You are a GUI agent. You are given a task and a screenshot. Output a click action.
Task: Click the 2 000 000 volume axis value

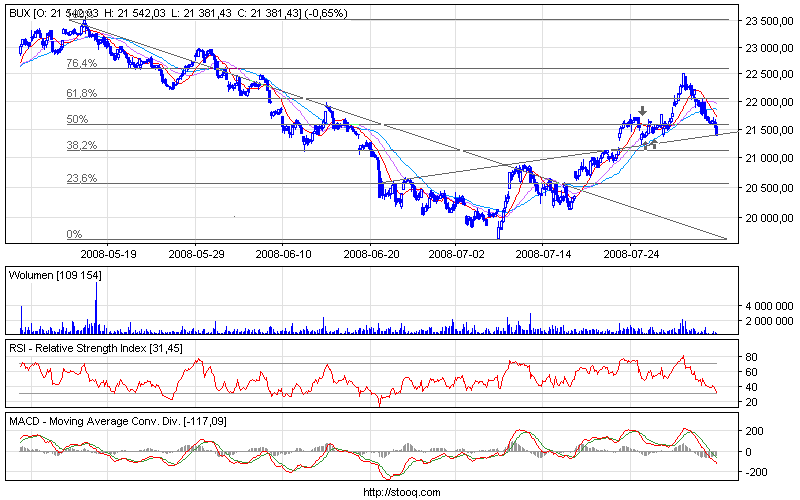click(x=769, y=321)
